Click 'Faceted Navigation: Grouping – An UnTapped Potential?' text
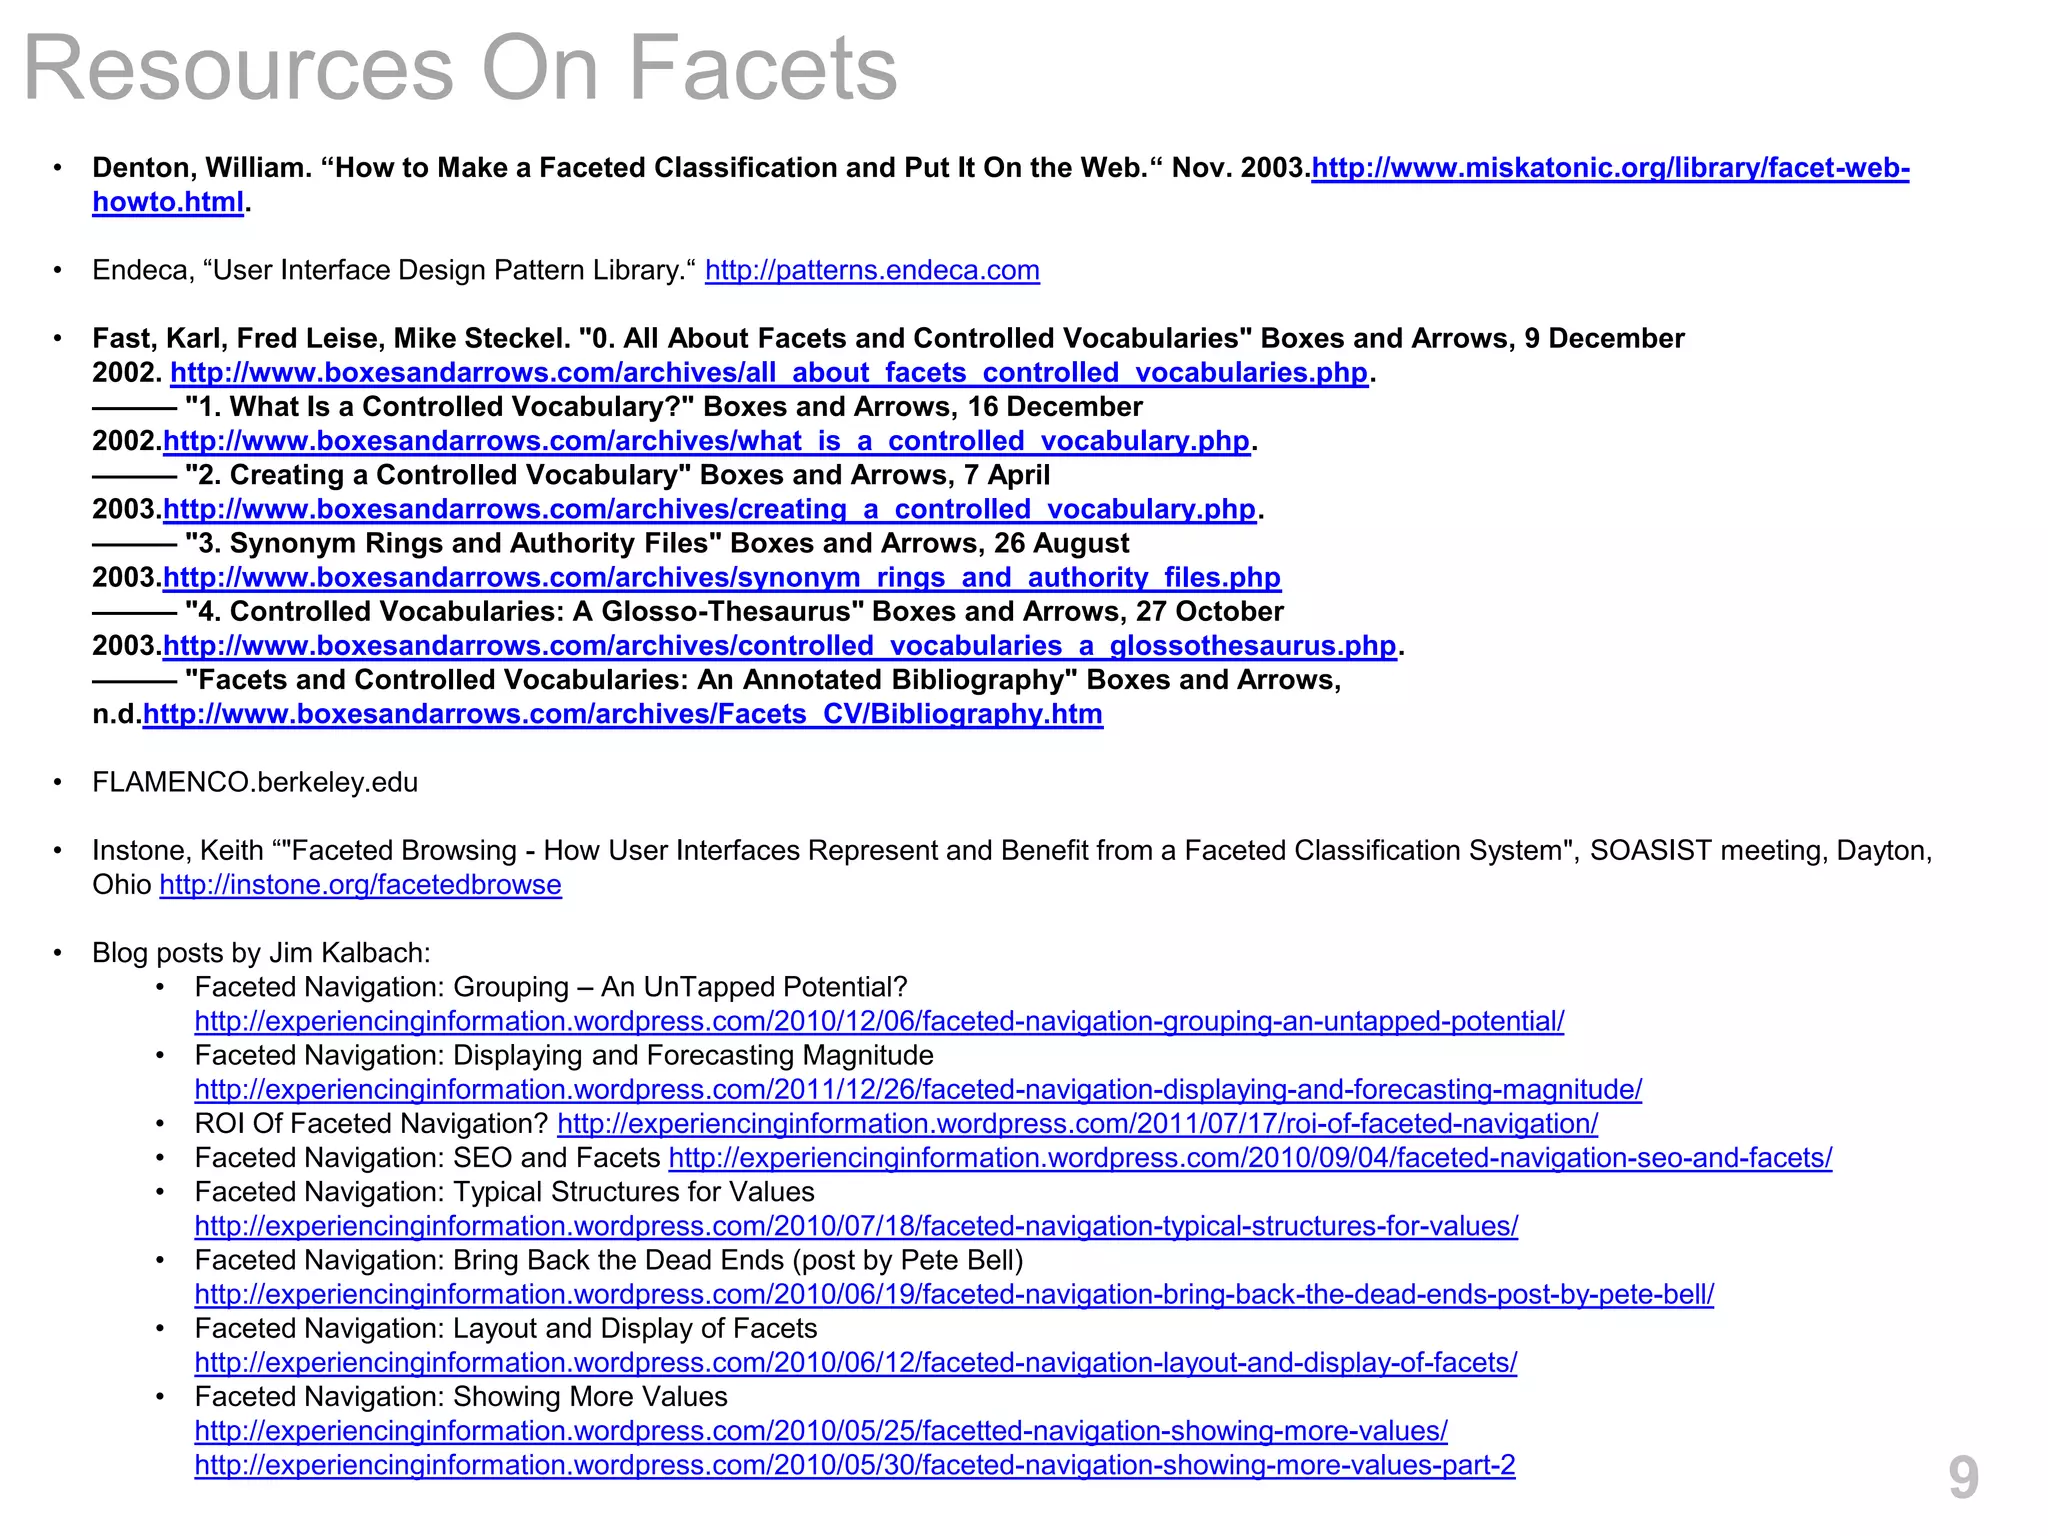Image resolution: width=2048 pixels, height=1536 pixels. tap(551, 987)
